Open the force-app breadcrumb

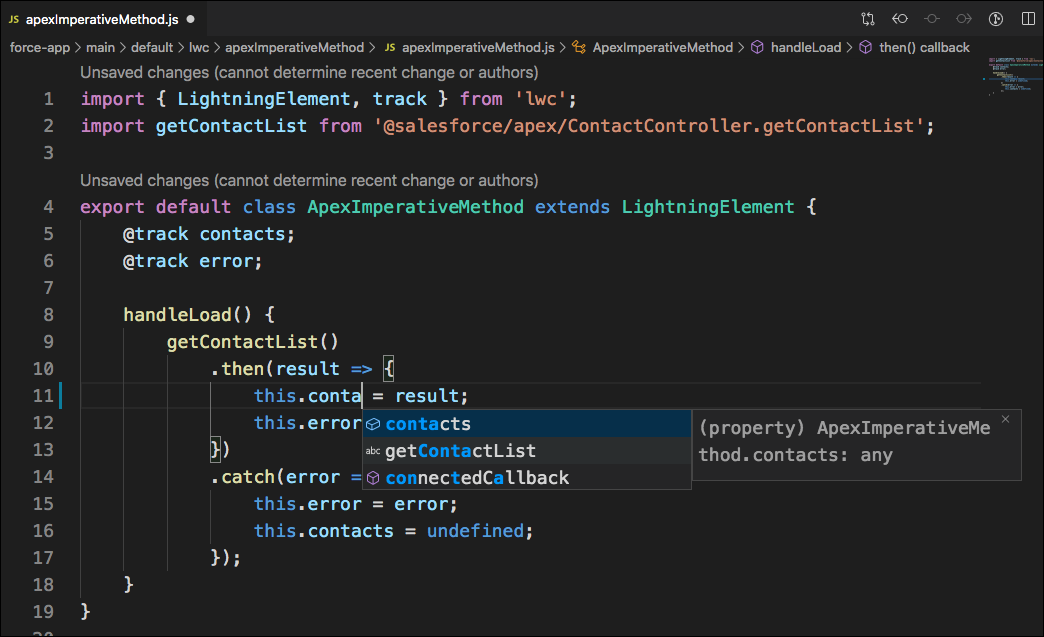click(39, 47)
